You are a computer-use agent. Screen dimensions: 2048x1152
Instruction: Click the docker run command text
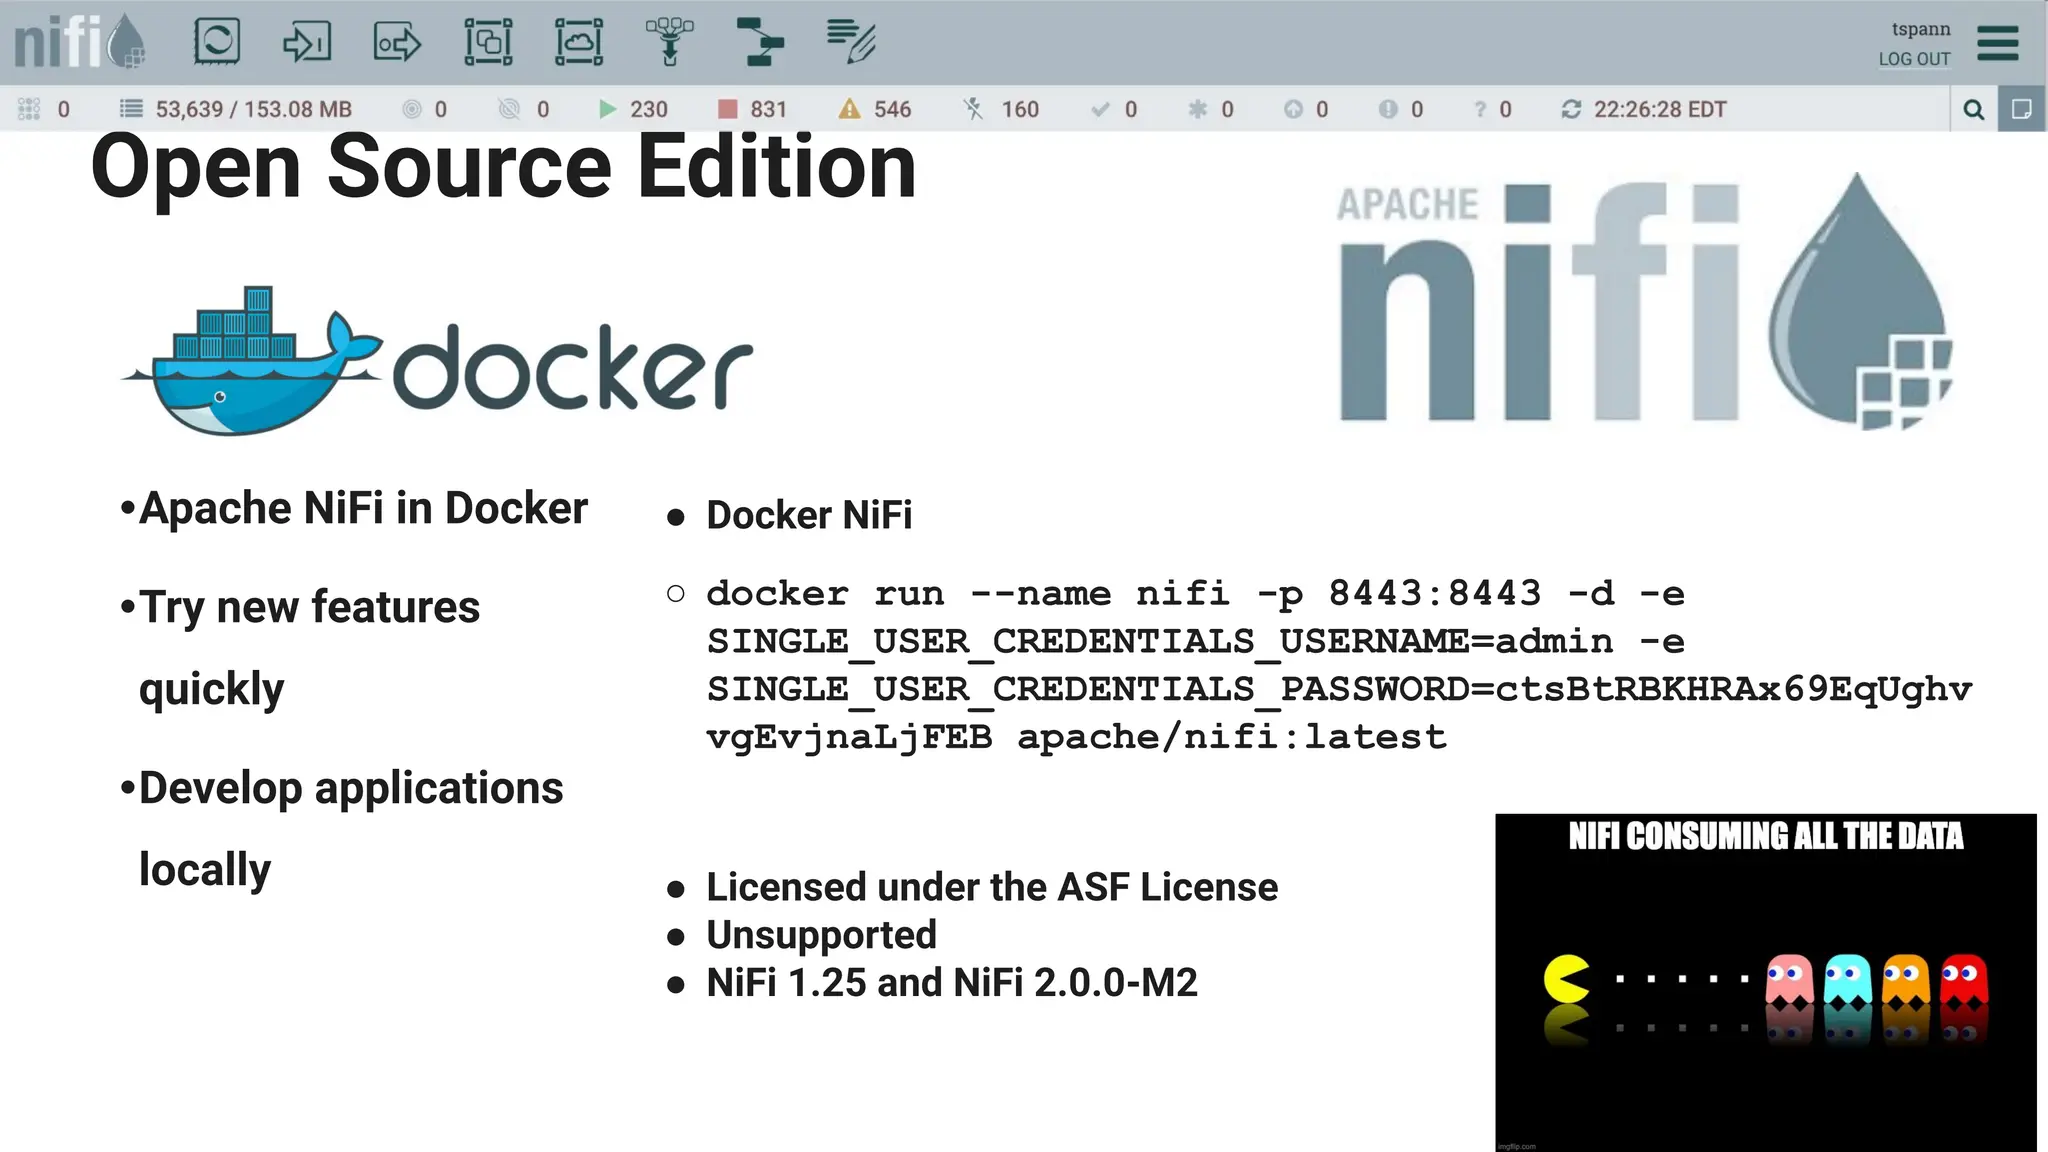point(1339,665)
